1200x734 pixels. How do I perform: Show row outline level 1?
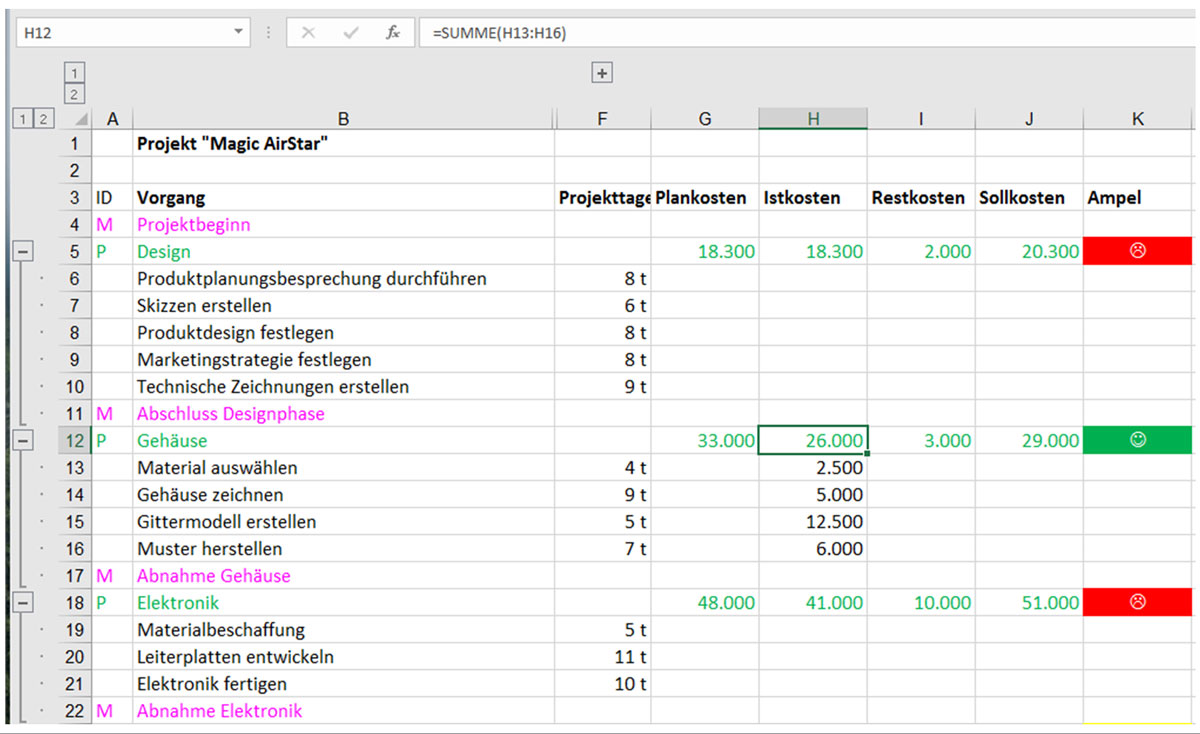[x=21, y=119]
